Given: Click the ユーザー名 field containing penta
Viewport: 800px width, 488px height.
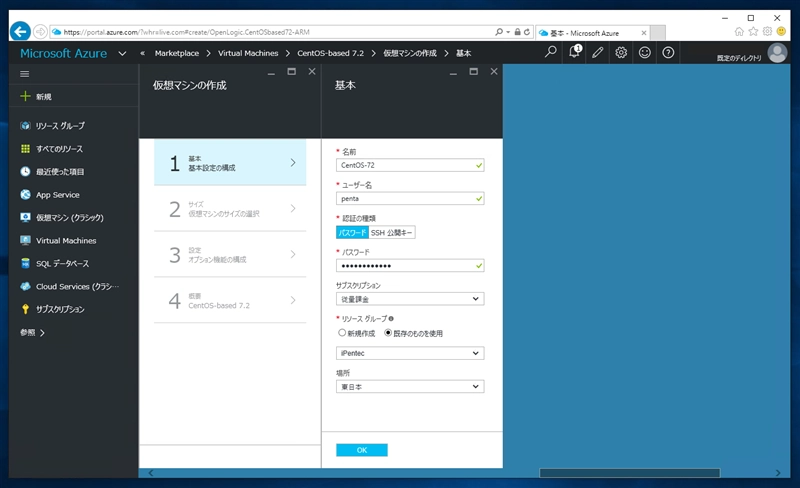Looking at the screenshot, I should point(410,198).
